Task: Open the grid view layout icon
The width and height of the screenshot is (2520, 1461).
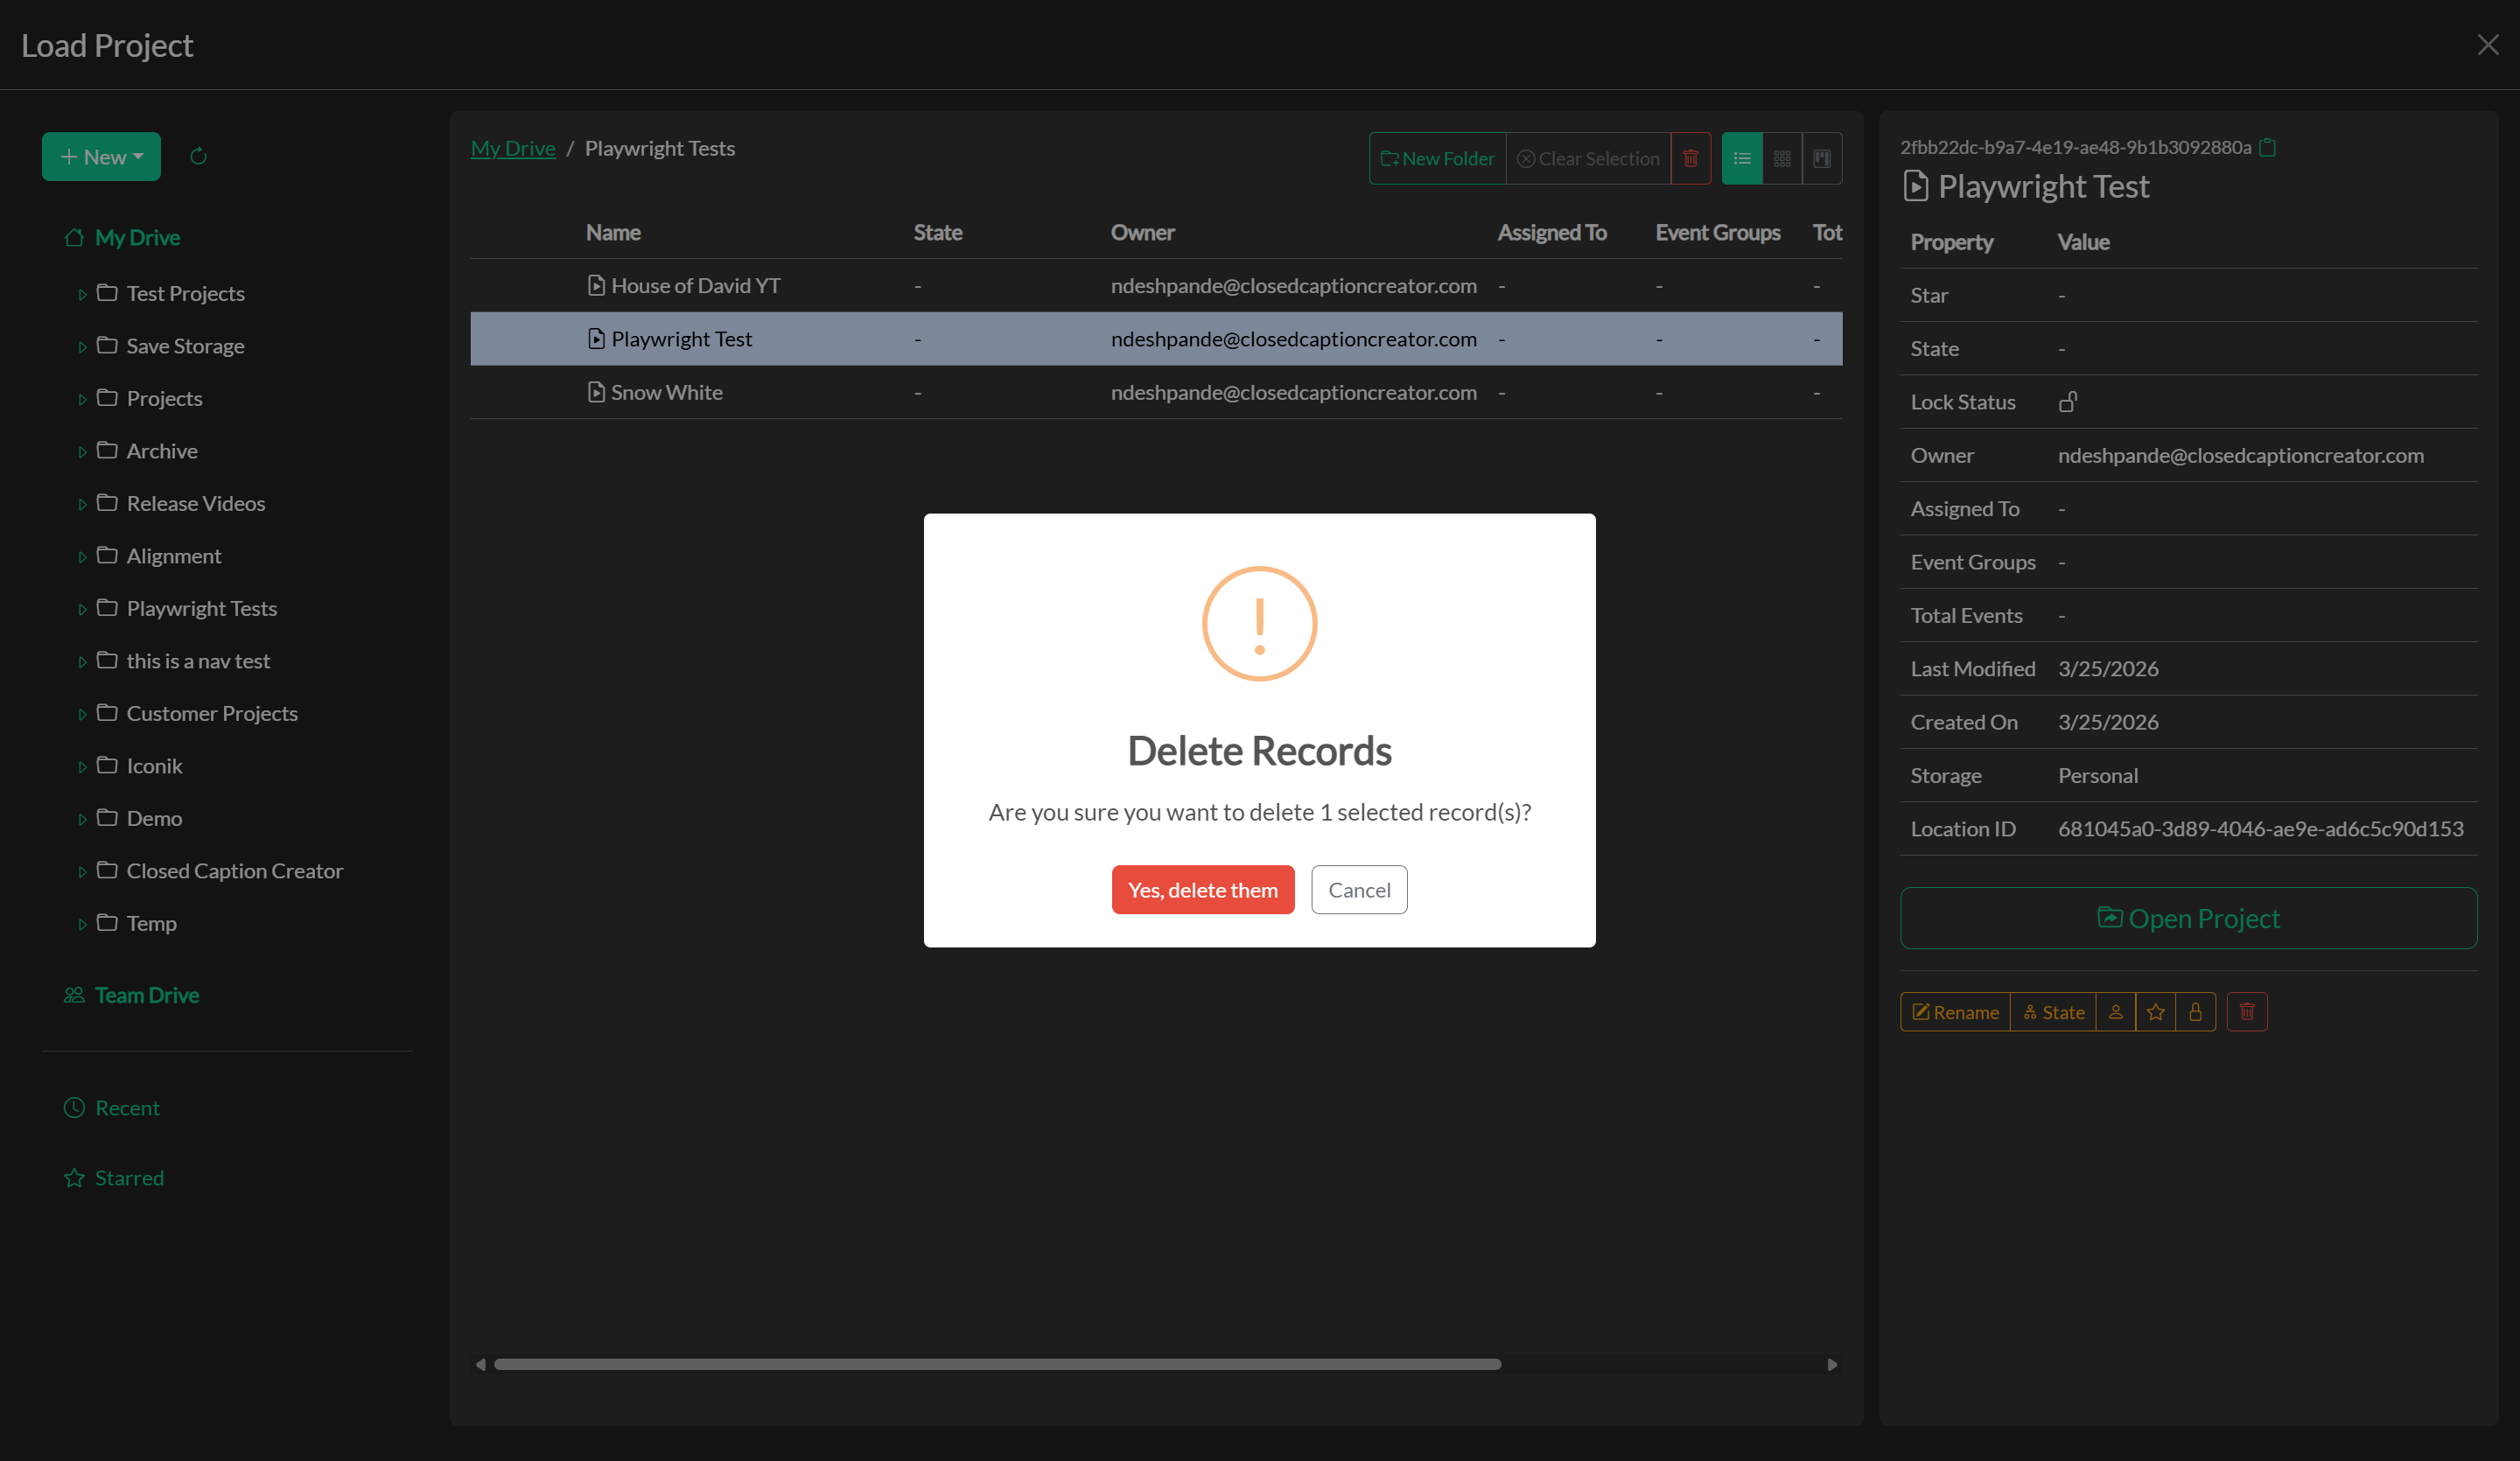Action: [x=1782, y=158]
